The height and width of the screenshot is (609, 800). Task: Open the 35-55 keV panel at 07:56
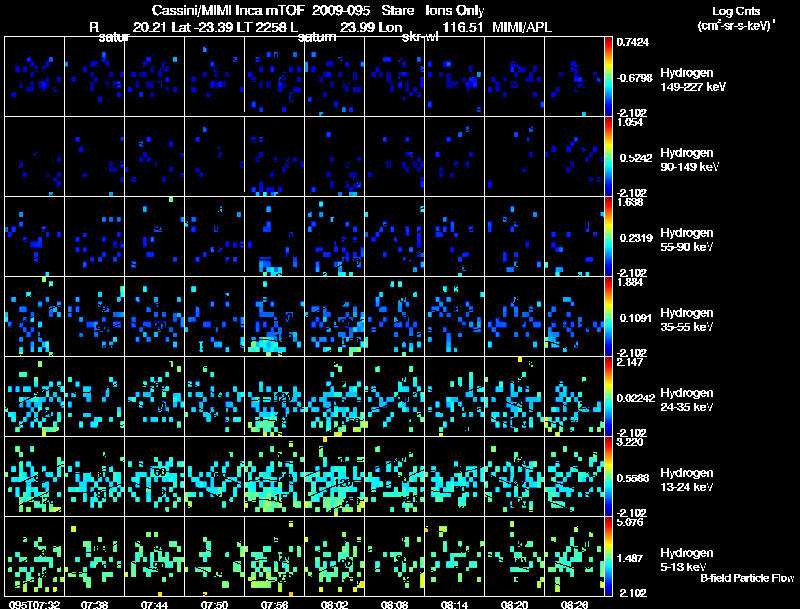[273, 316]
